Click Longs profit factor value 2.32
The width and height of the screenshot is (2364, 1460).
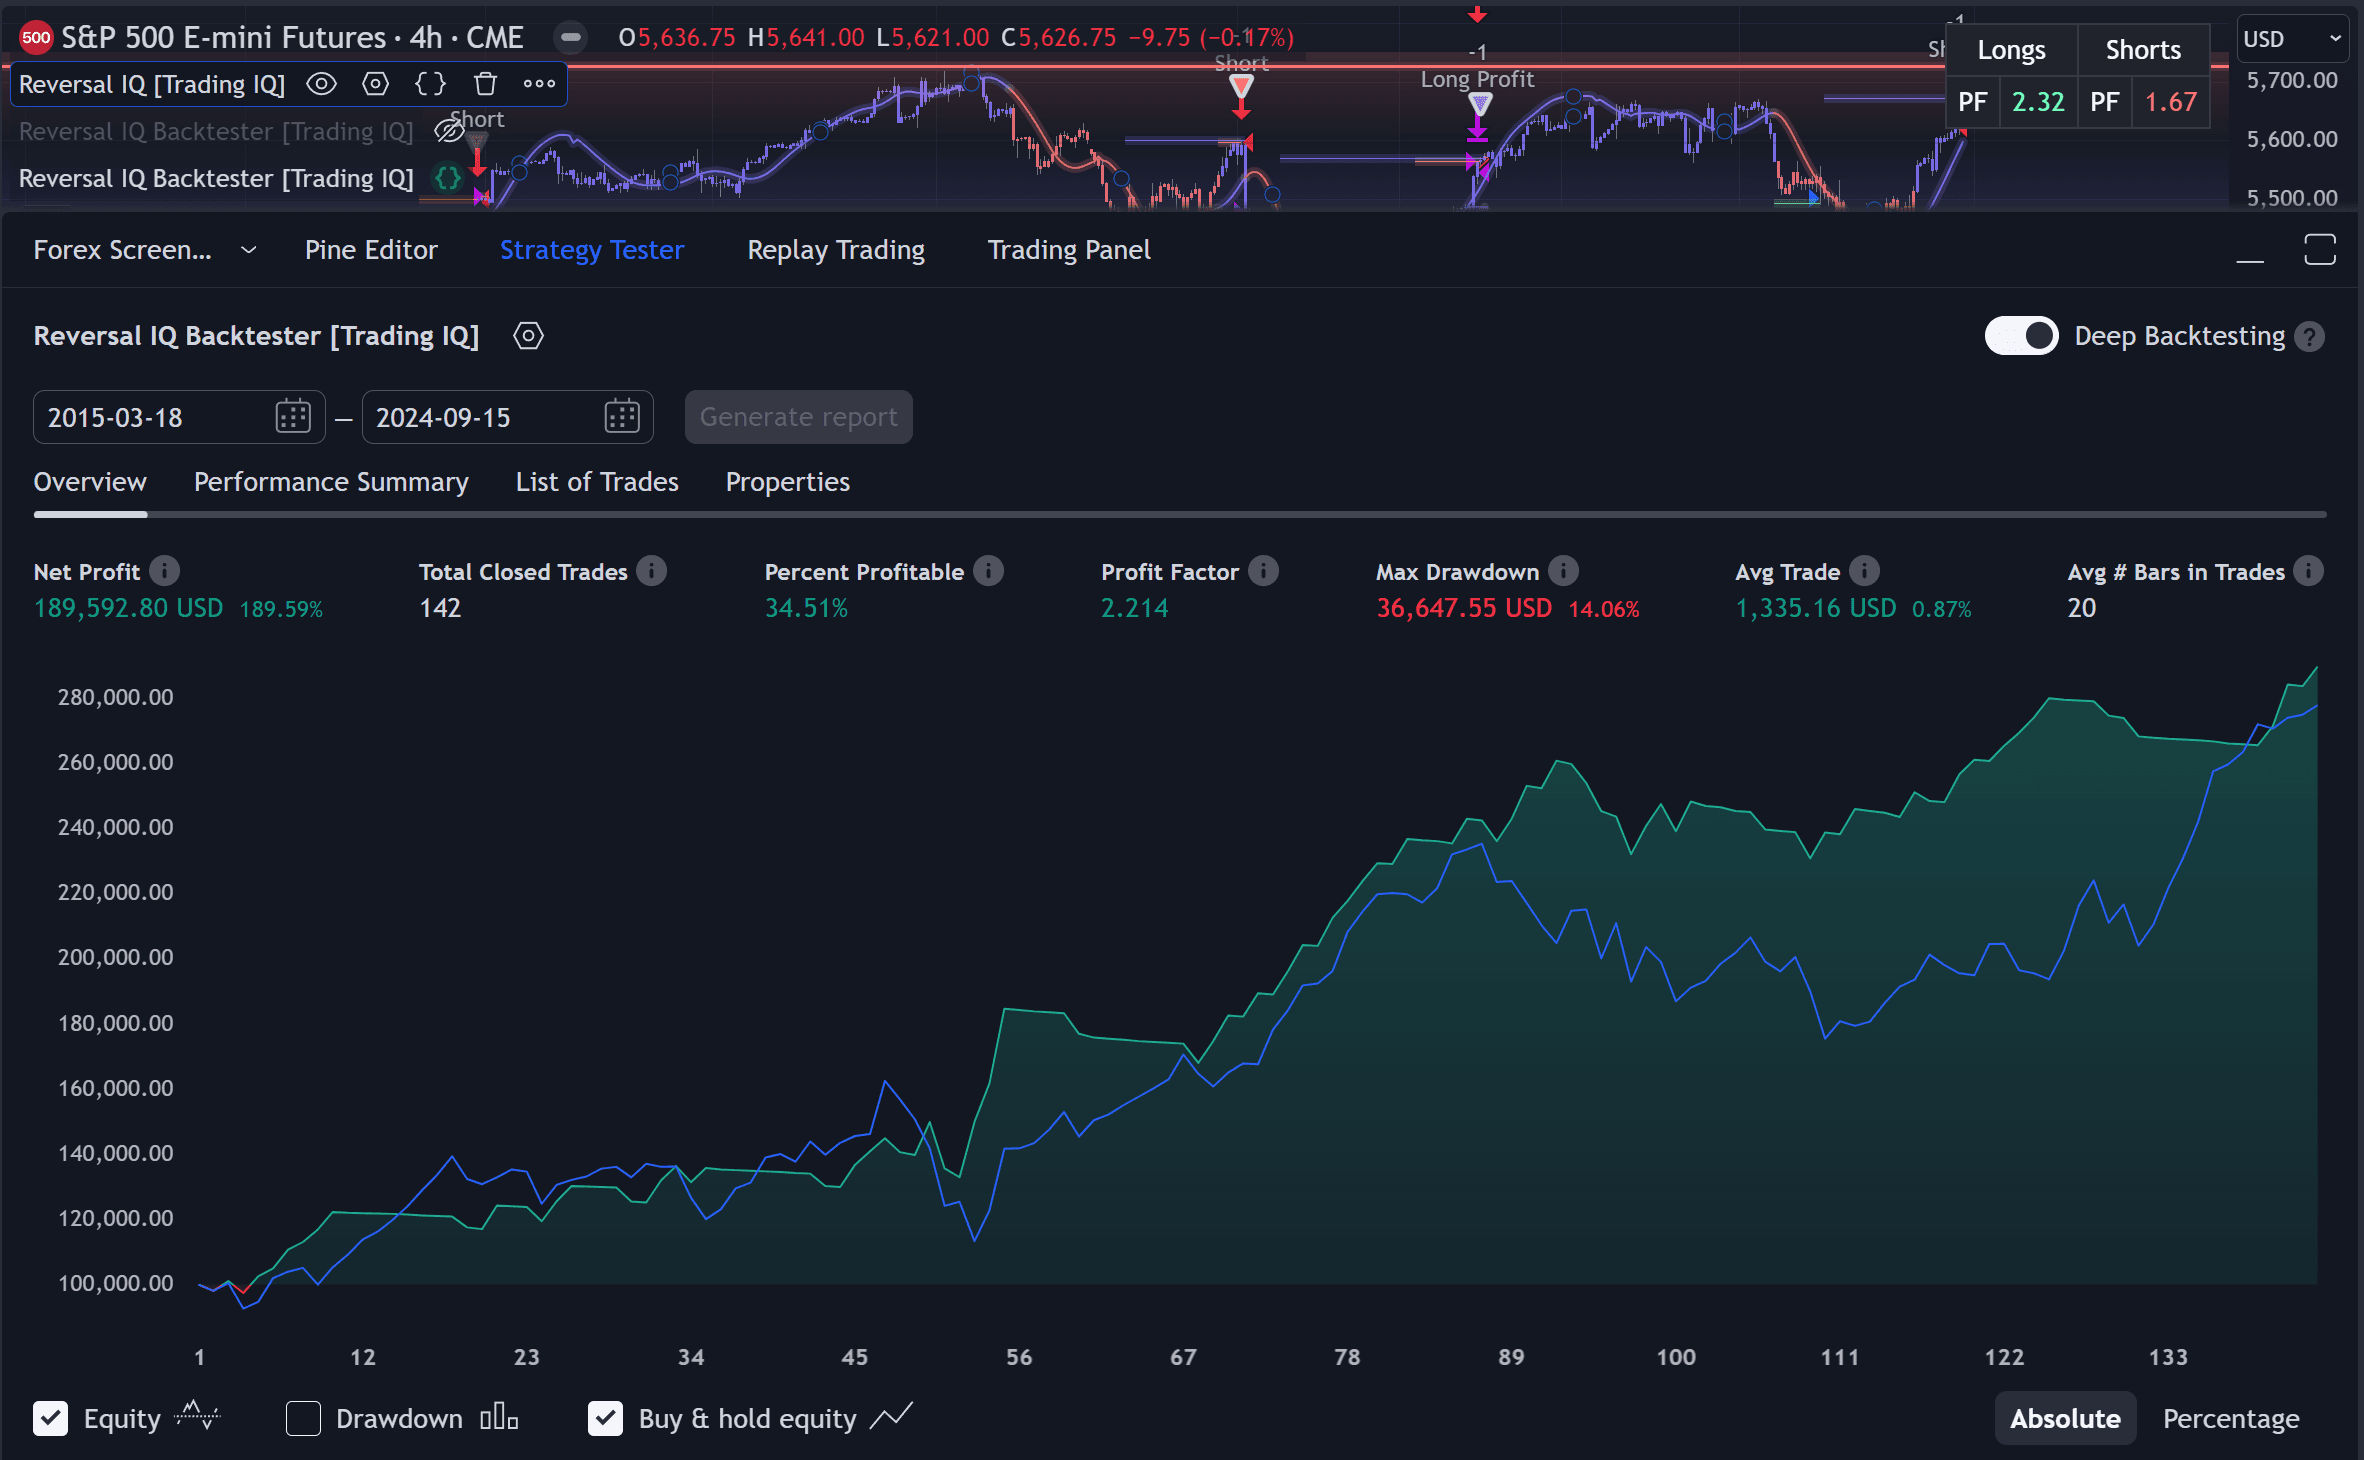pyautogui.click(x=2038, y=102)
